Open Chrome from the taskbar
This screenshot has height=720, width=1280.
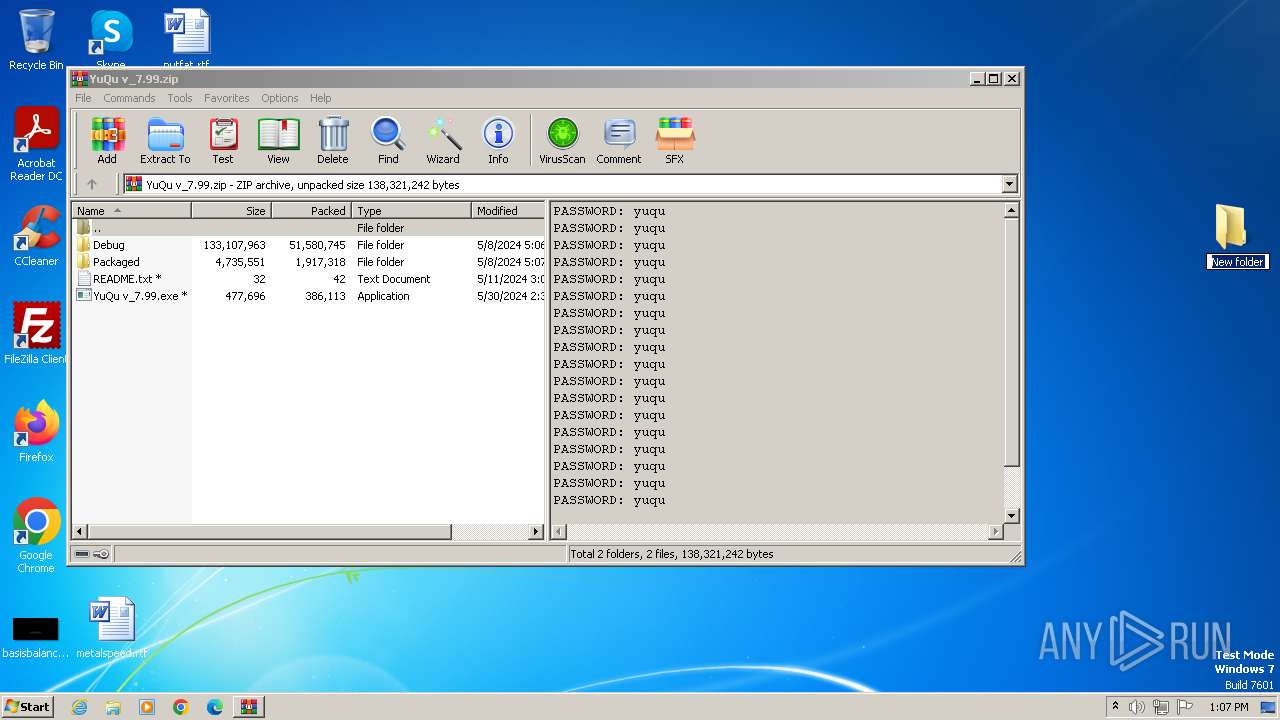(x=181, y=707)
